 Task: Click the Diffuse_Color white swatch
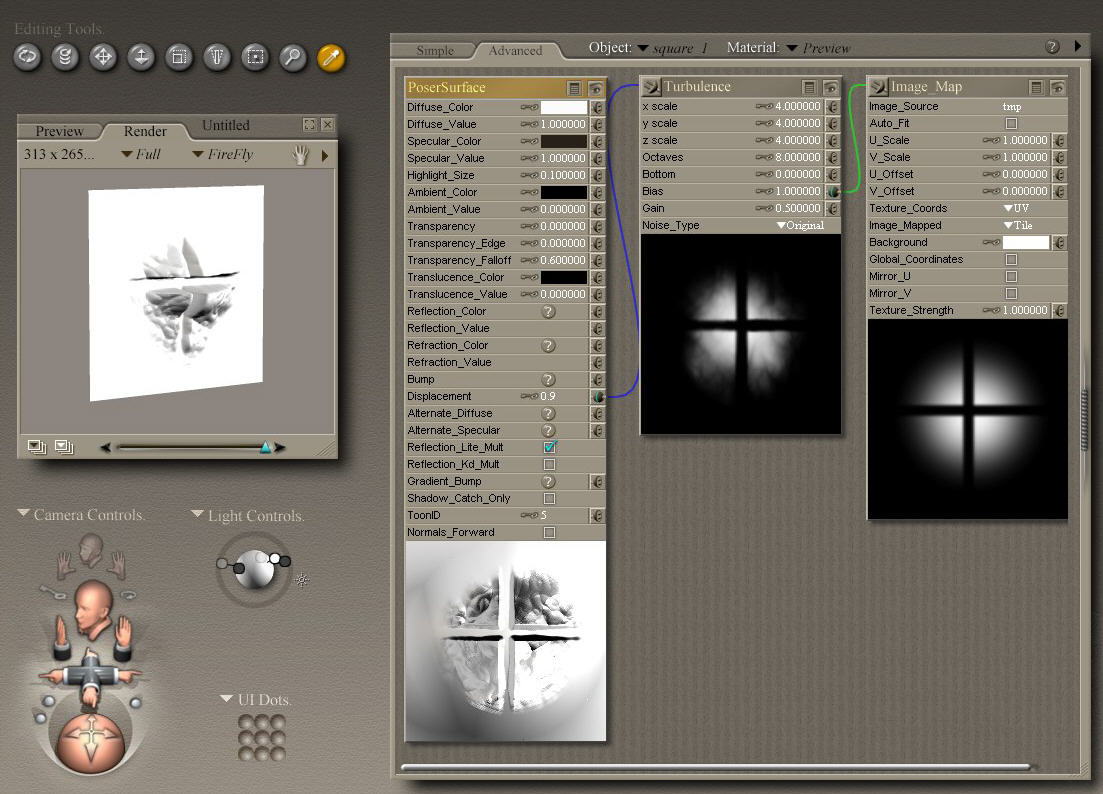point(564,107)
